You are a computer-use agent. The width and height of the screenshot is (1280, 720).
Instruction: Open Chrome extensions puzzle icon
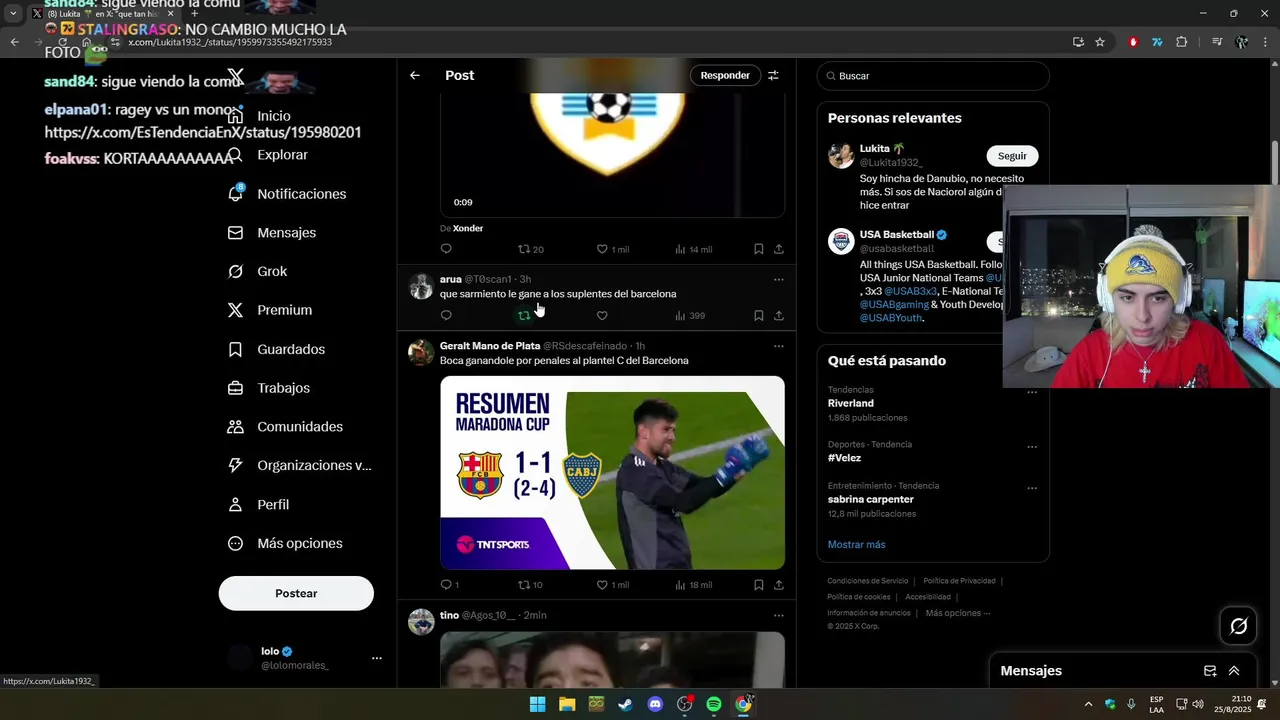tap(1182, 42)
